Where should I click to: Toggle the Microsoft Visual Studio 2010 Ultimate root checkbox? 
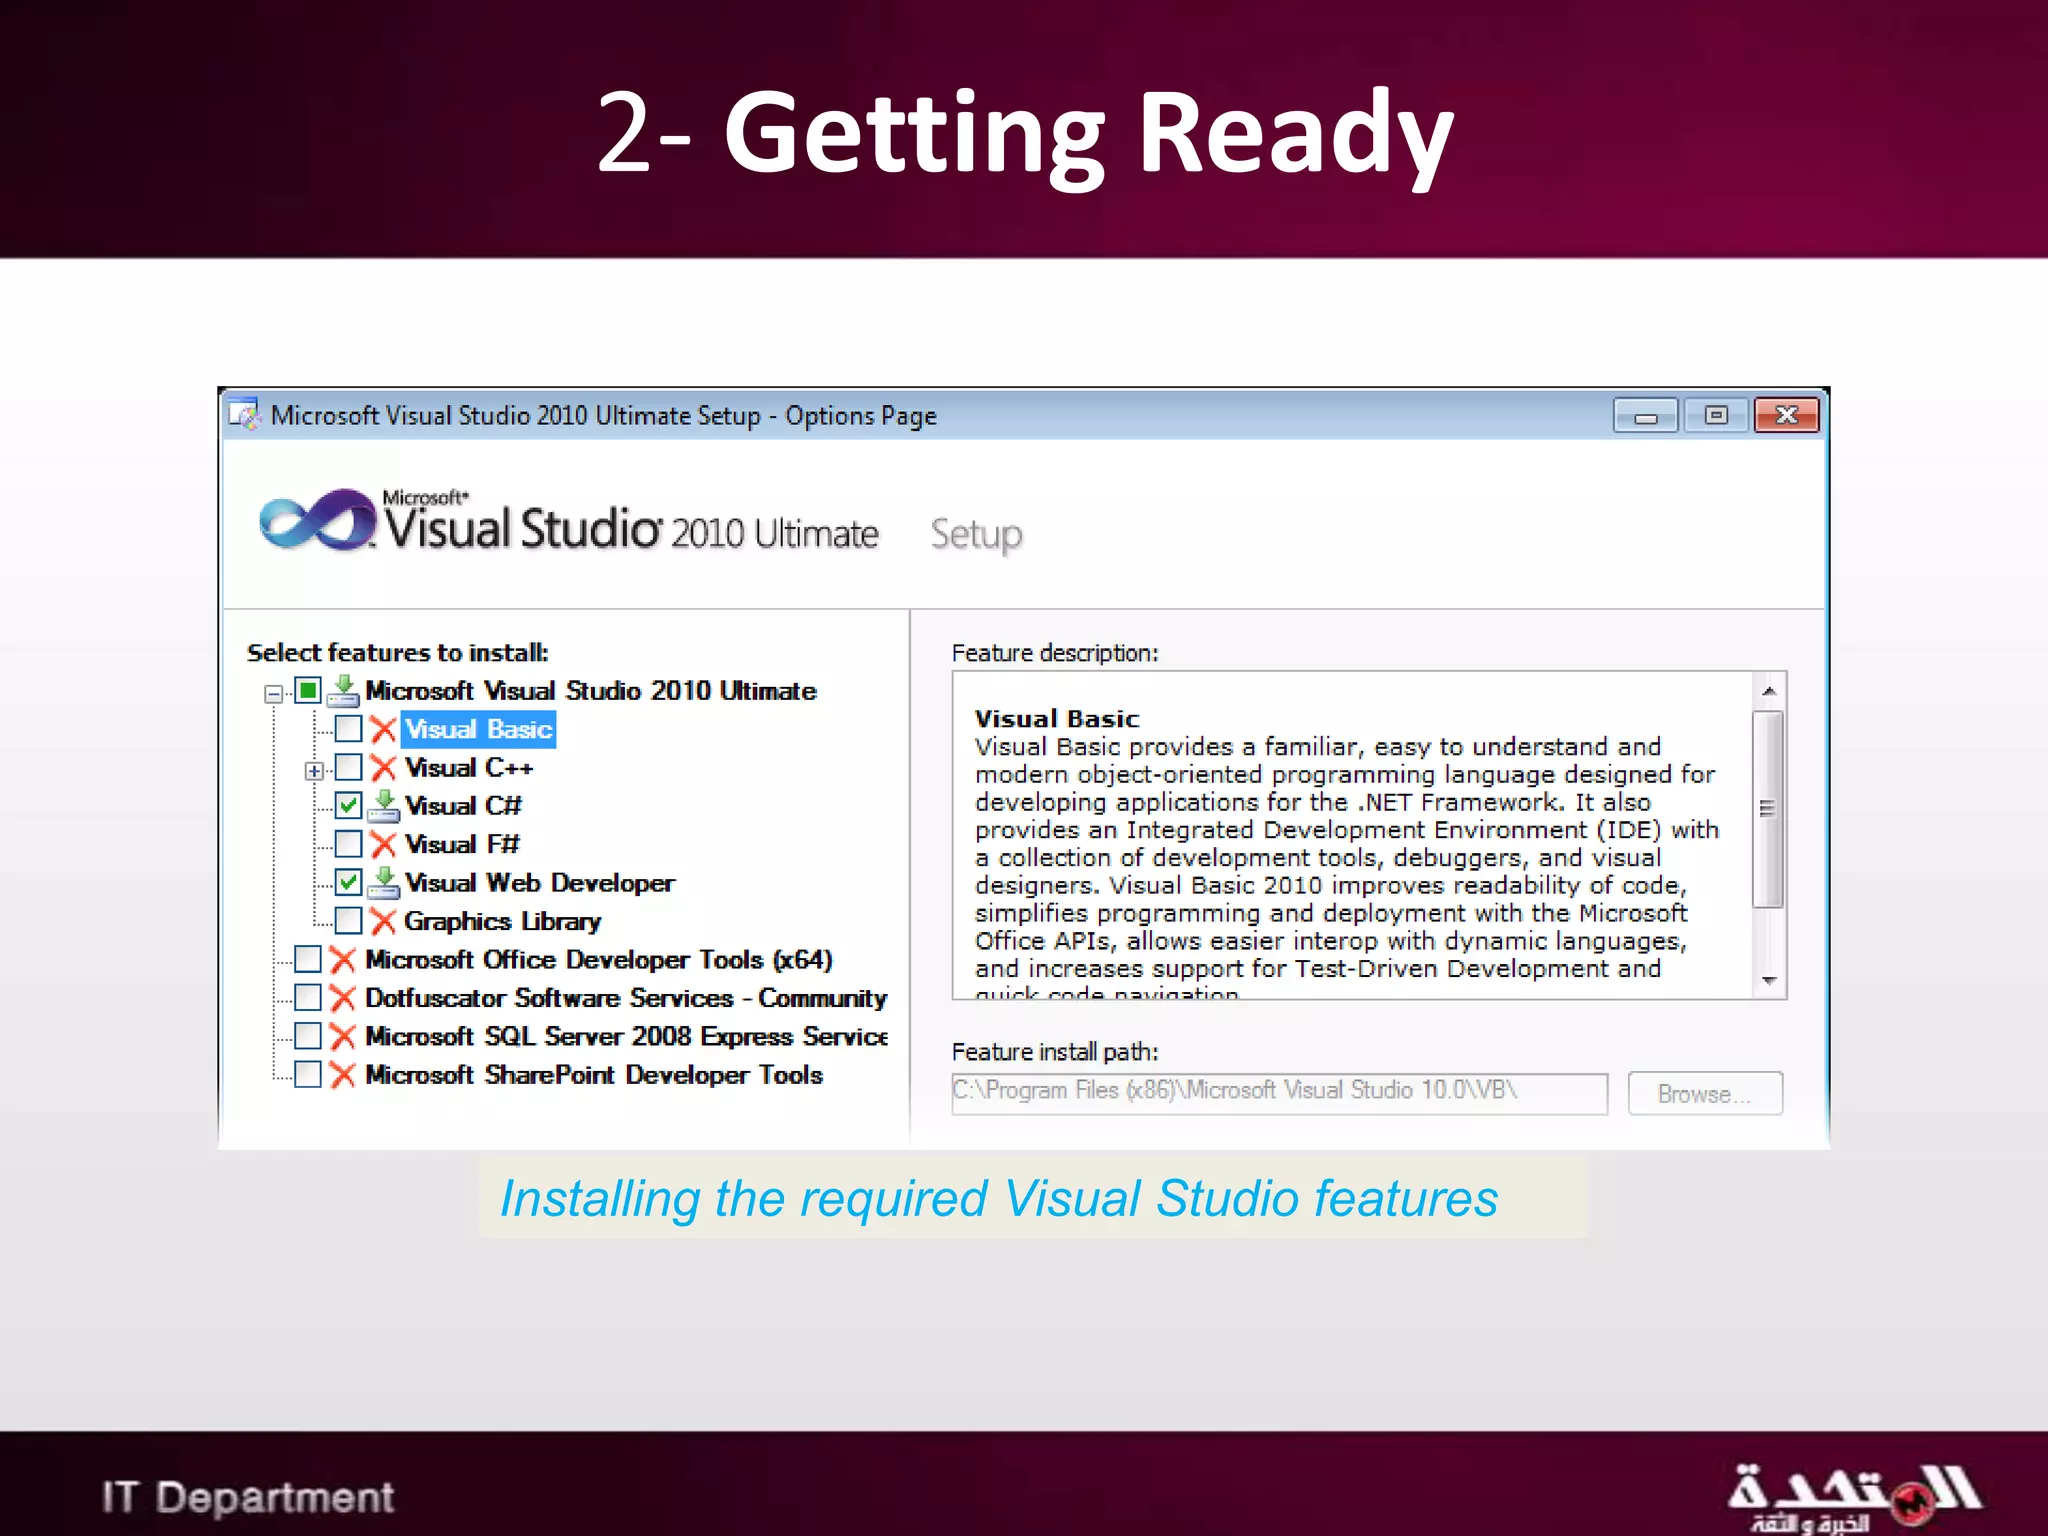[x=308, y=691]
